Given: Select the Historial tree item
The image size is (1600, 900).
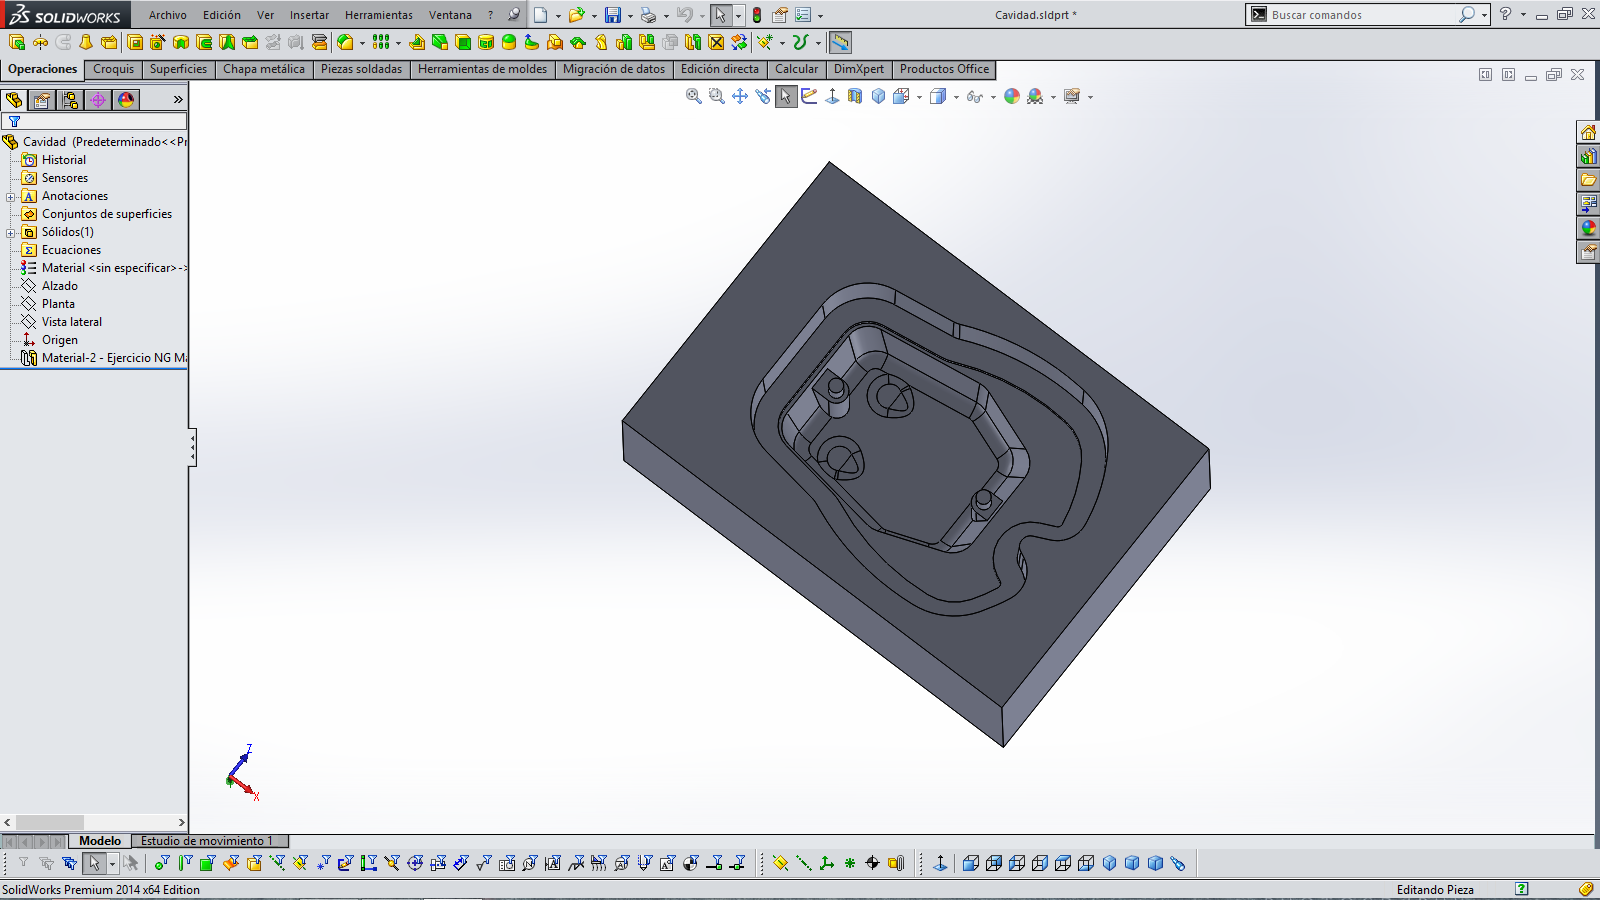Looking at the screenshot, I should click(64, 160).
